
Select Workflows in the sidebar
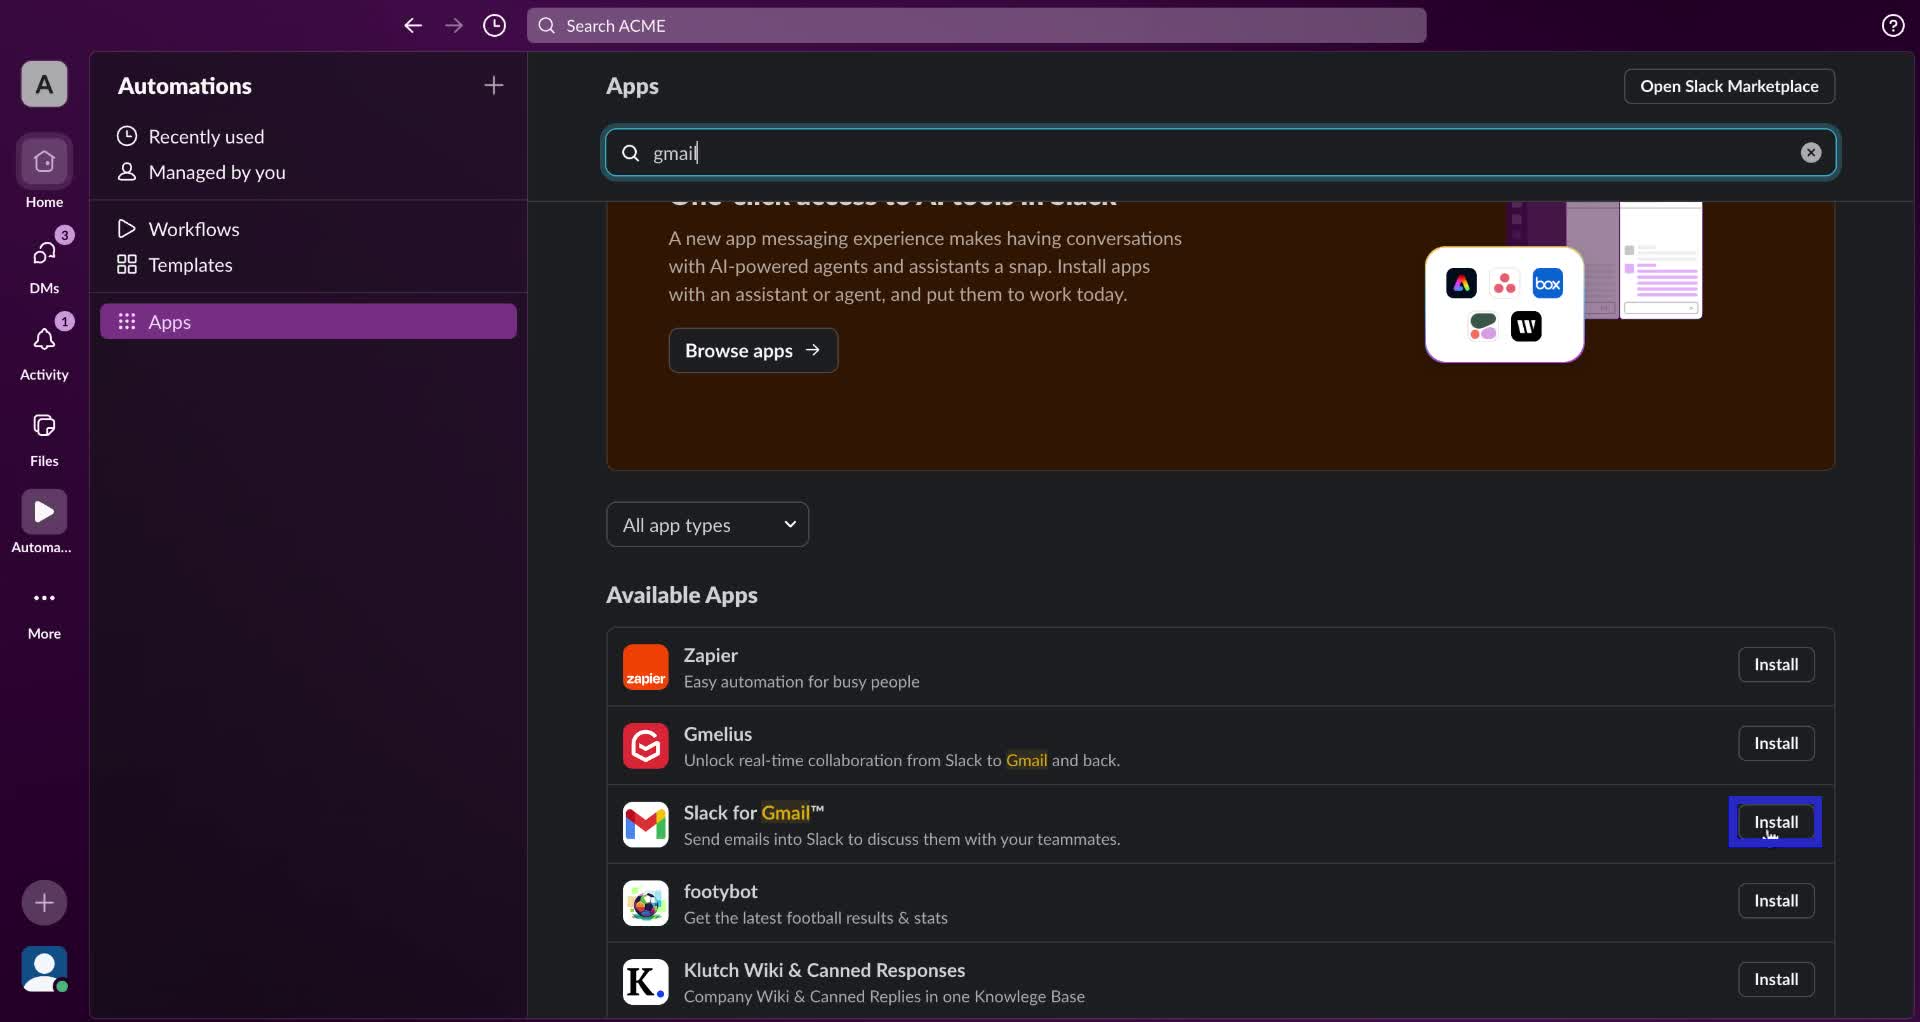pos(194,229)
